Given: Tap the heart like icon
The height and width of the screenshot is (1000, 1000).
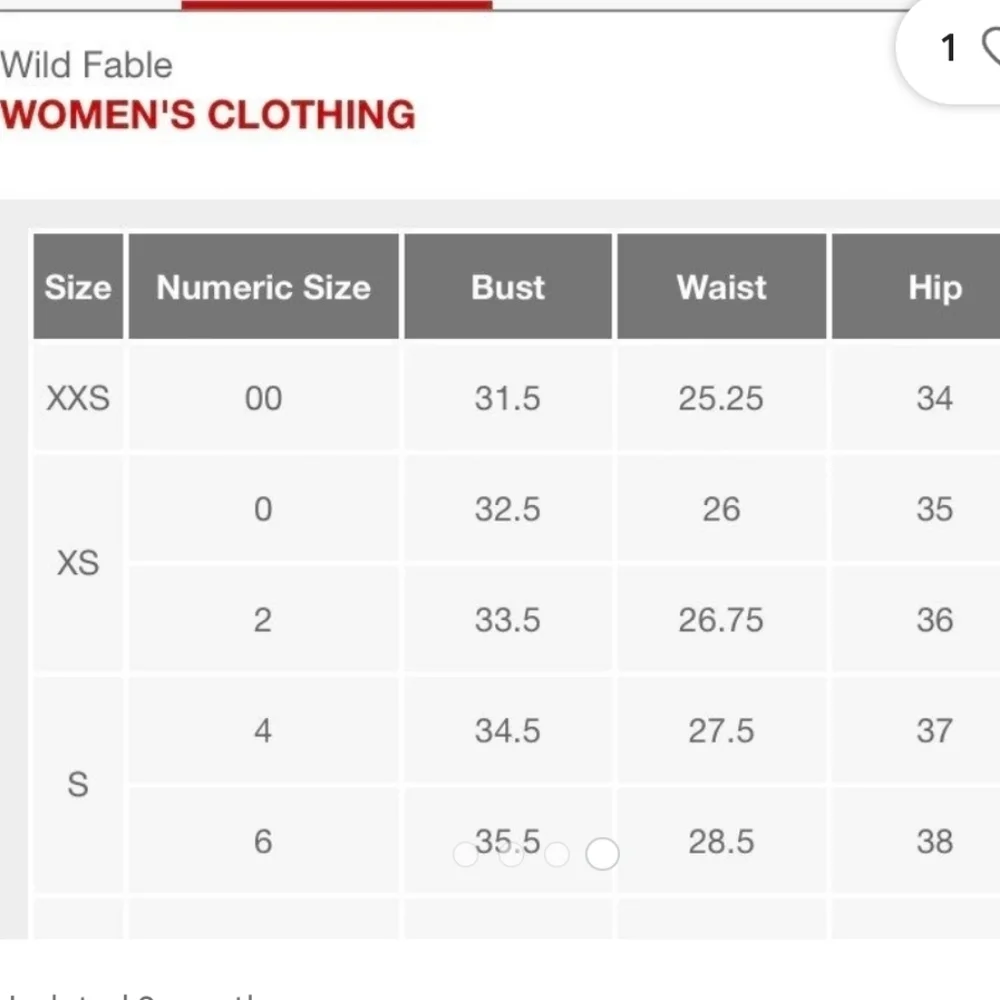Looking at the screenshot, I should (991, 47).
